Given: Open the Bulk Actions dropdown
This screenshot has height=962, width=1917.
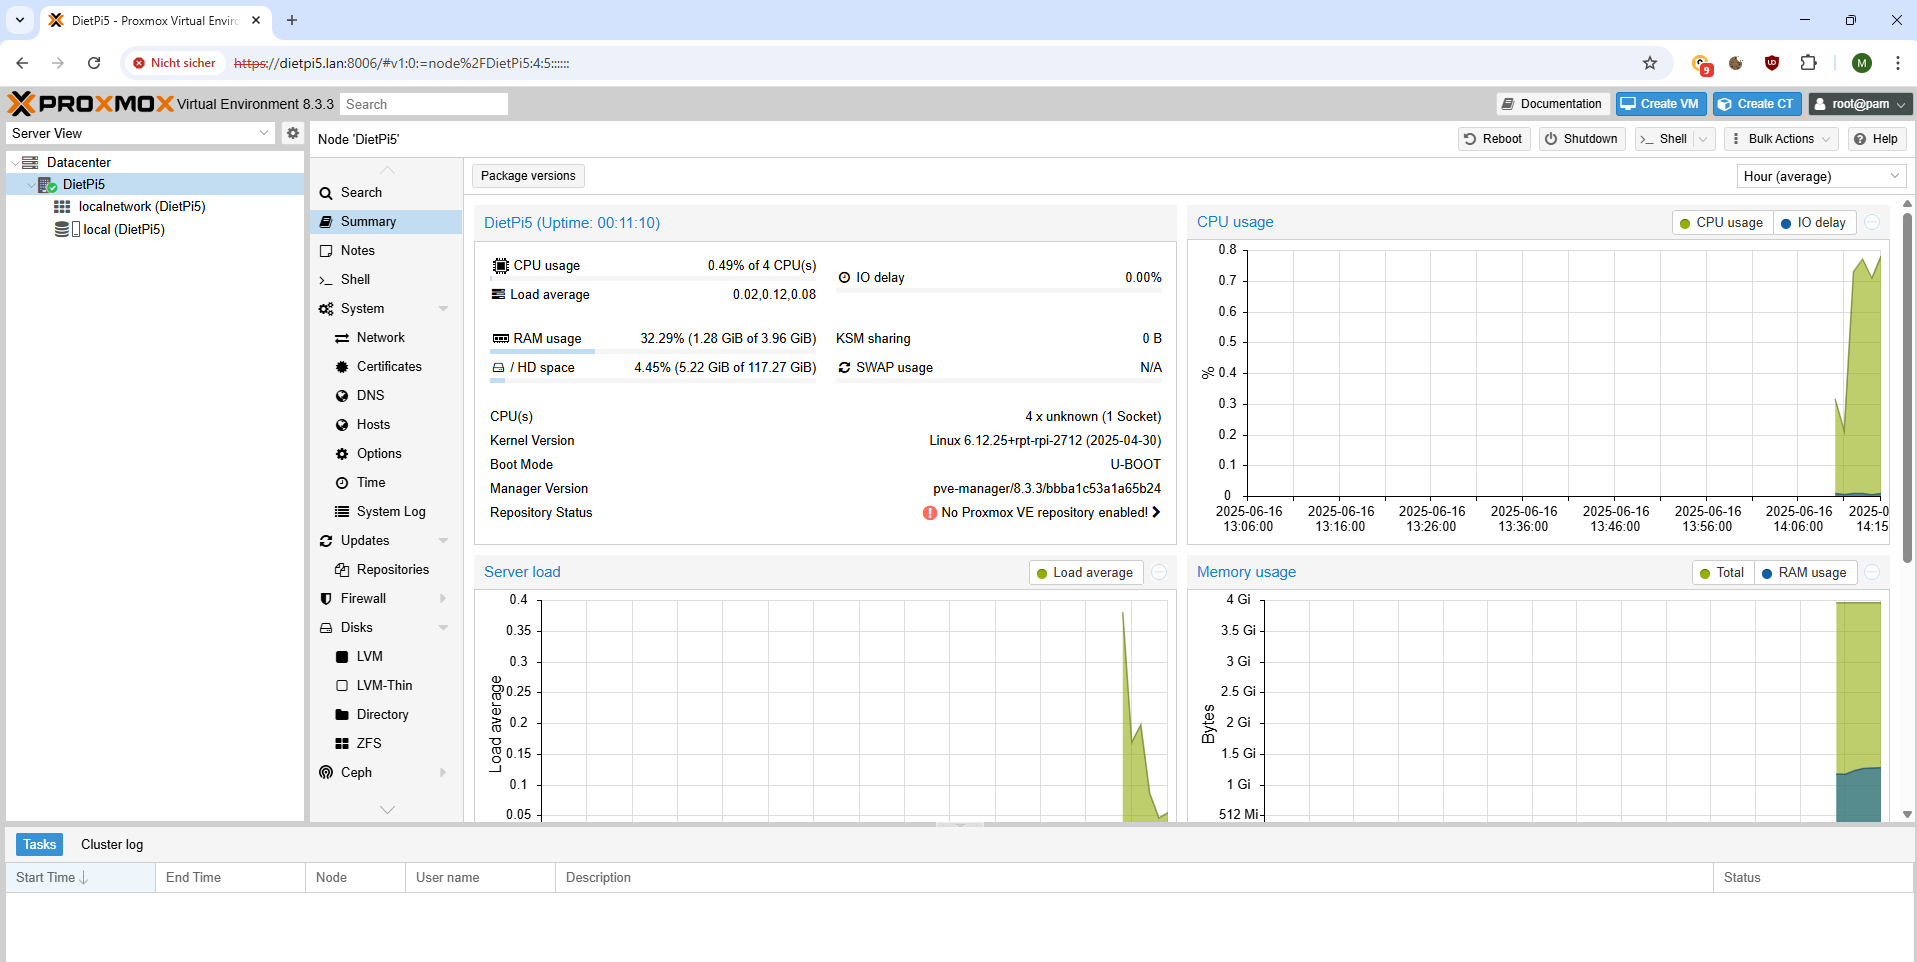Looking at the screenshot, I should point(1781,139).
